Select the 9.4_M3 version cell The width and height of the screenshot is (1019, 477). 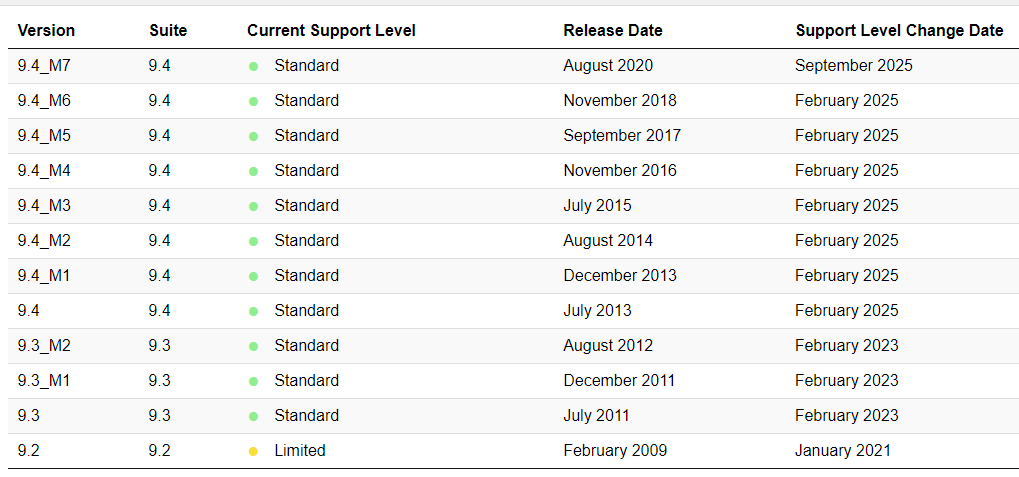pyautogui.click(x=44, y=205)
